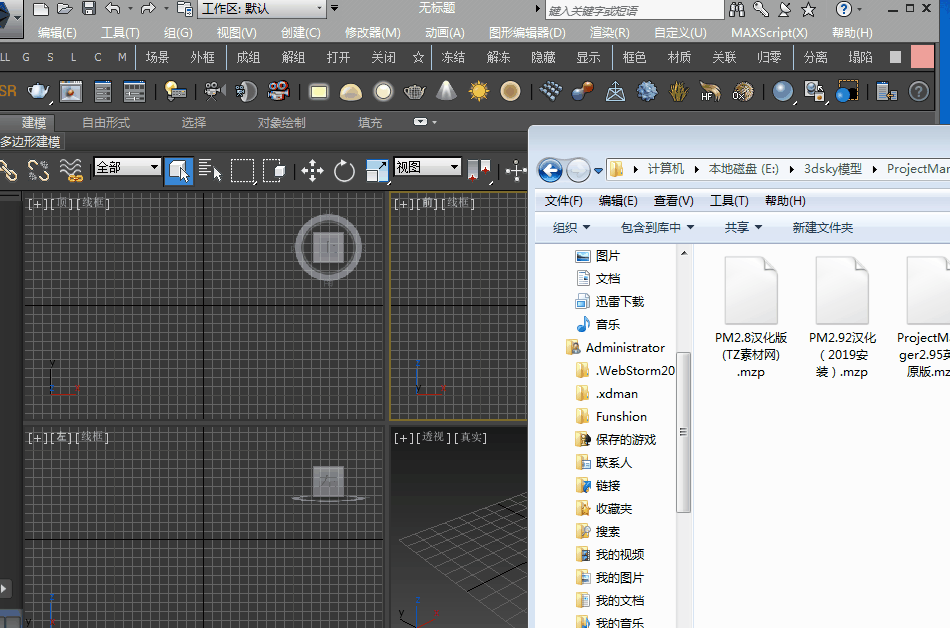This screenshot has width=950, height=628.
Task: Open the 渲染(R) menu
Action: (x=610, y=33)
